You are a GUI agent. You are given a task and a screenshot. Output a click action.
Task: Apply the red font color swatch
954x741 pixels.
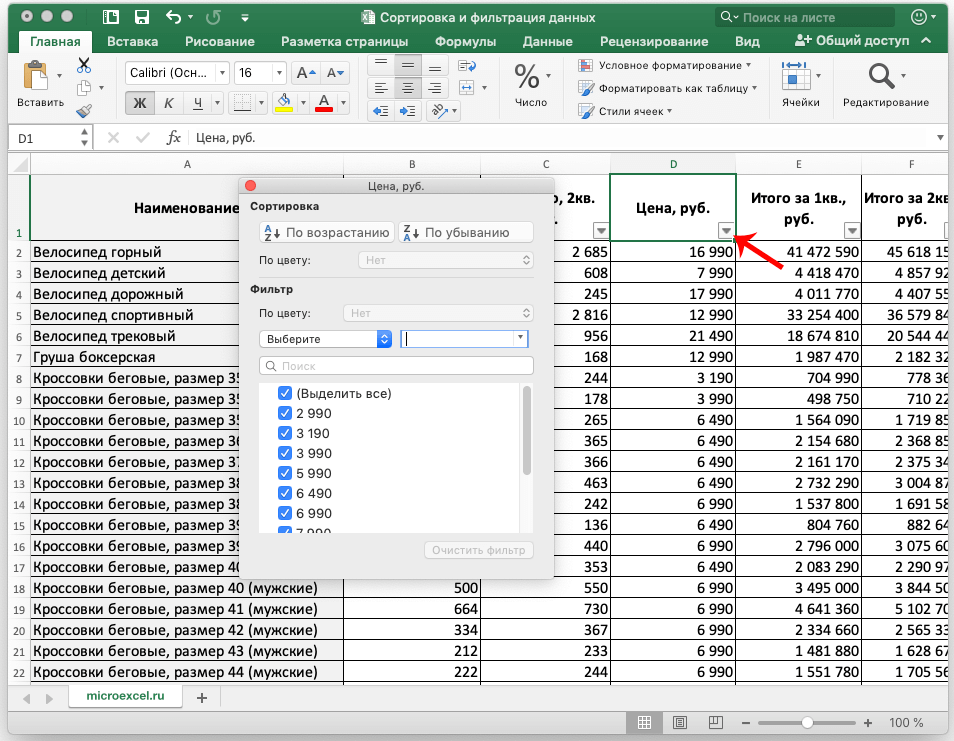click(324, 103)
